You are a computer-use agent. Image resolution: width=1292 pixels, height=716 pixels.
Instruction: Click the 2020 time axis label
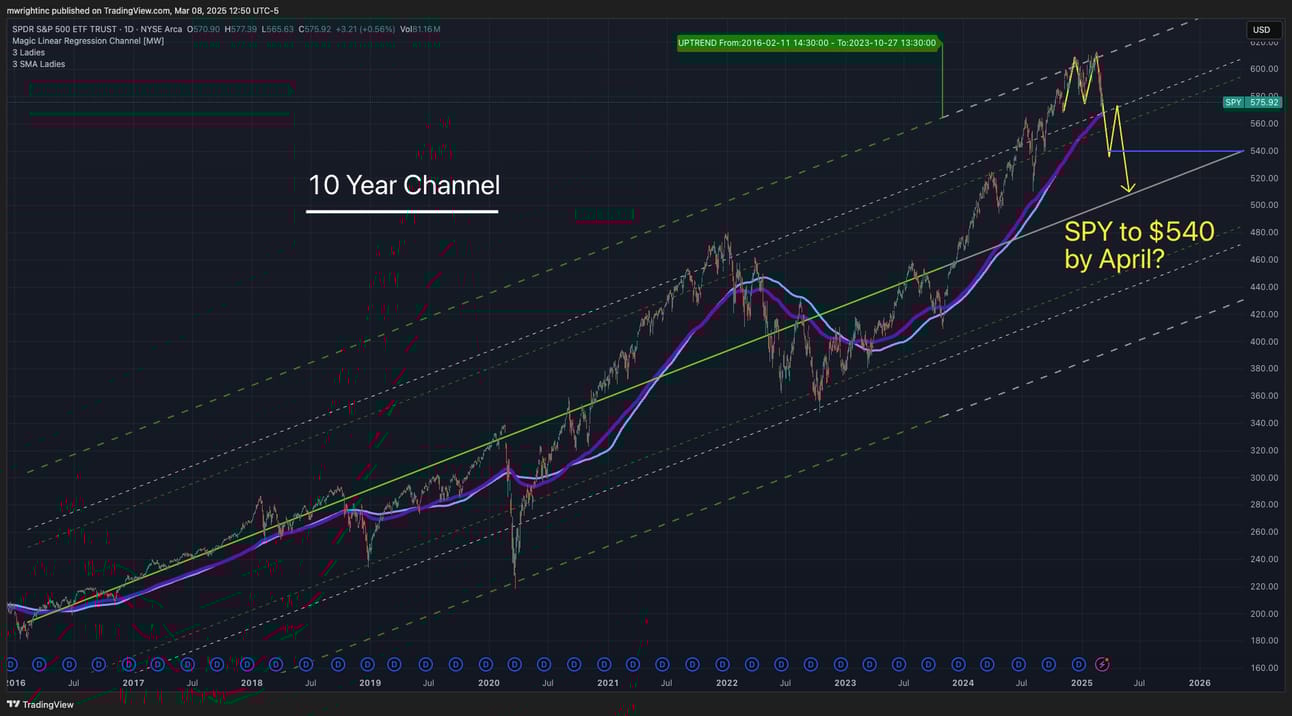click(489, 683)
